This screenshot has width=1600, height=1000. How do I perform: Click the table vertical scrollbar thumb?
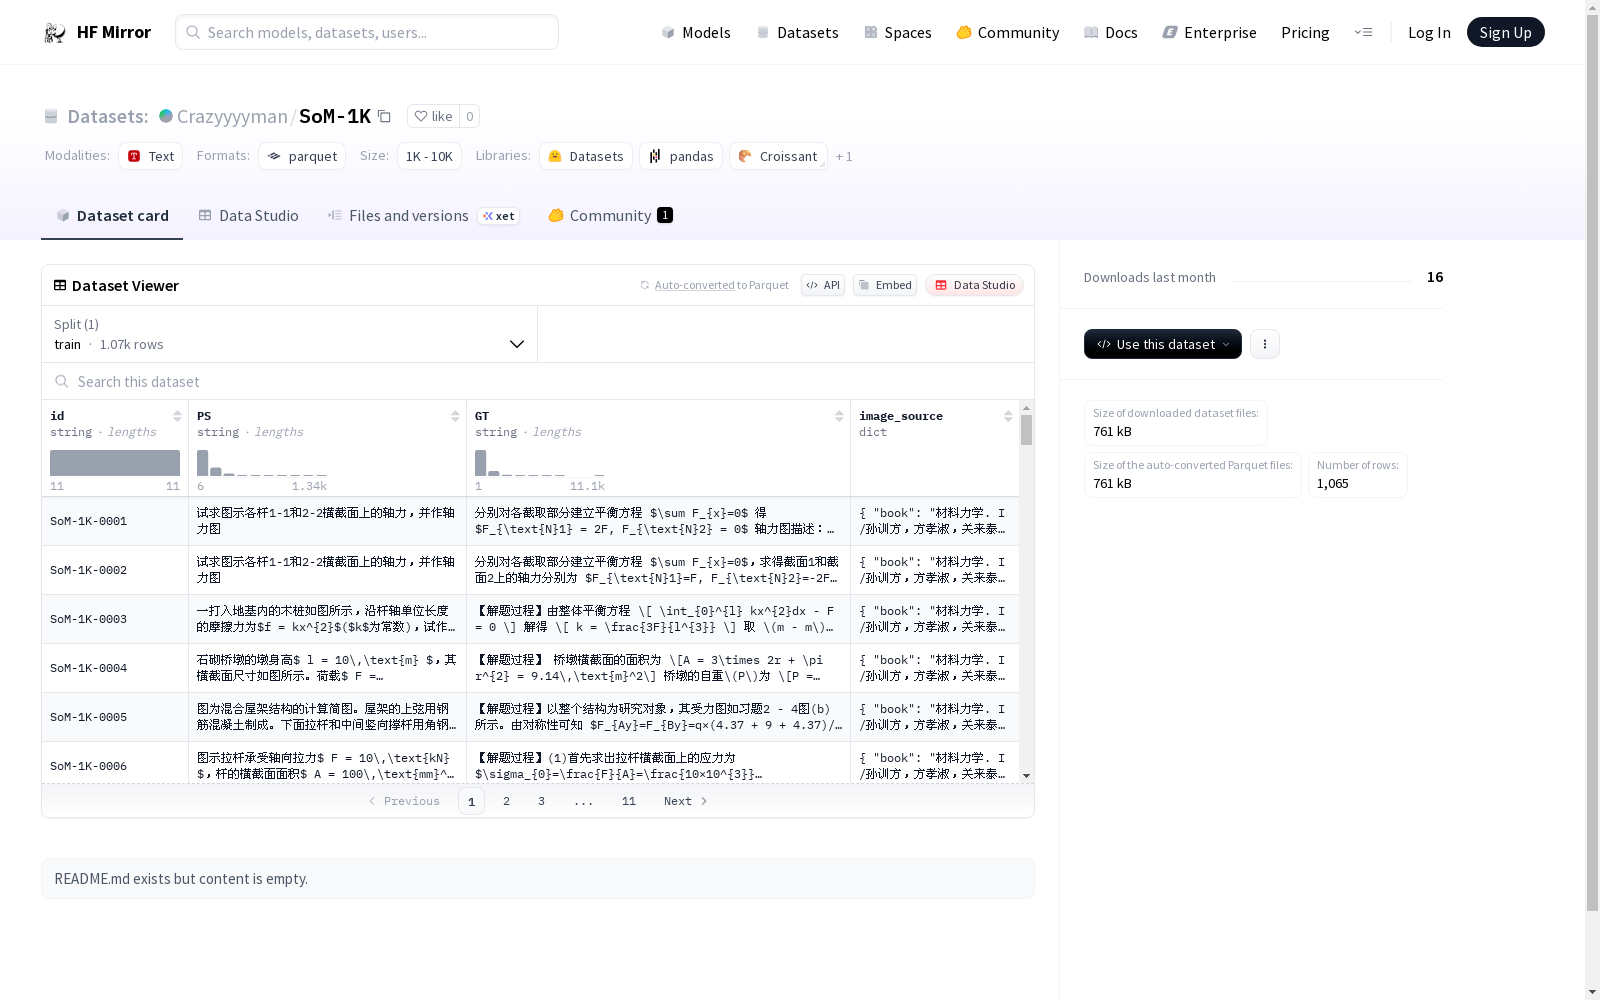tap(1026, 430)
